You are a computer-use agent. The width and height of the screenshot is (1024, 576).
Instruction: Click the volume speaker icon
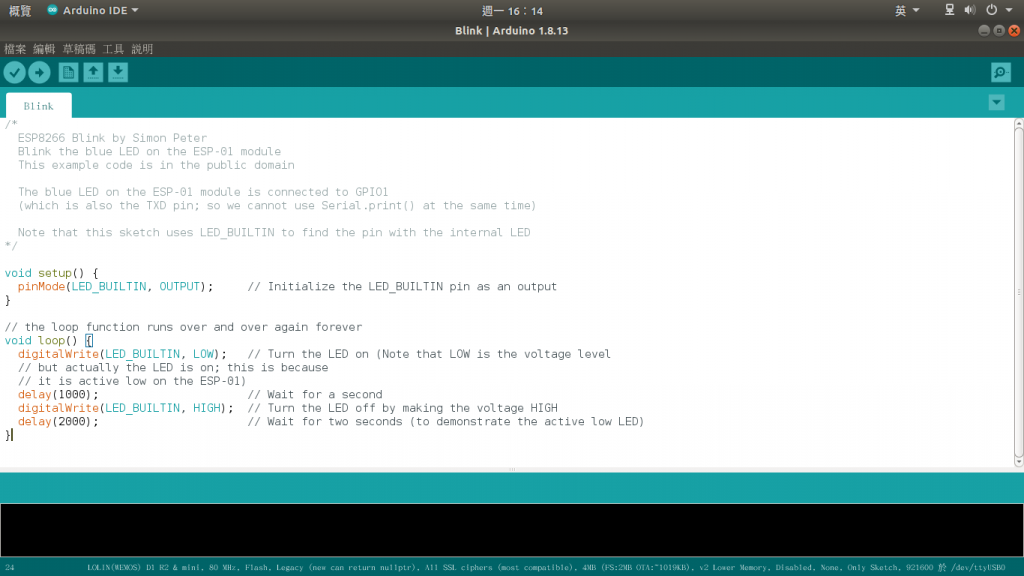tap(970, 10)
